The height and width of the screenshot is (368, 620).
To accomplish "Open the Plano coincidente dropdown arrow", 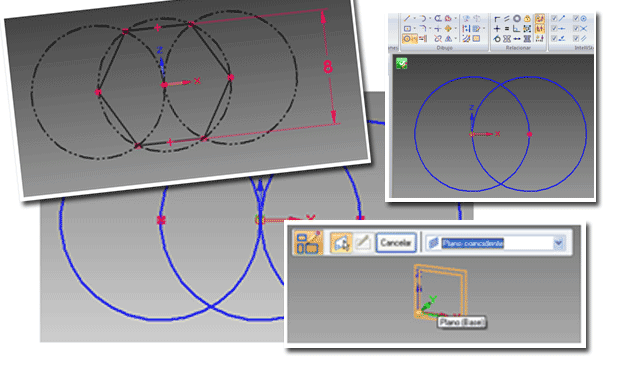I will [558, 243].
